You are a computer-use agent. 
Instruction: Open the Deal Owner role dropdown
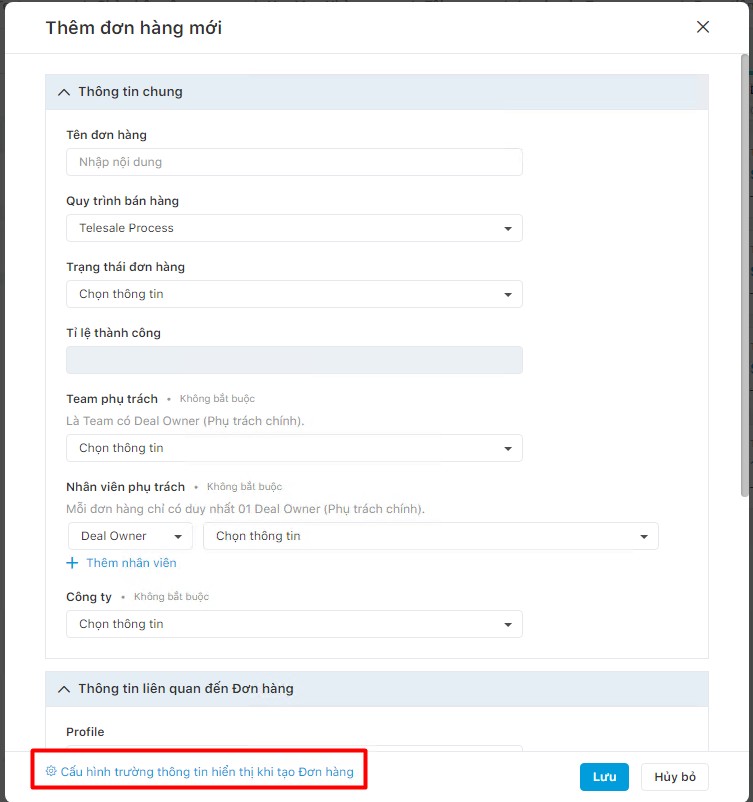tap(130, 536)
